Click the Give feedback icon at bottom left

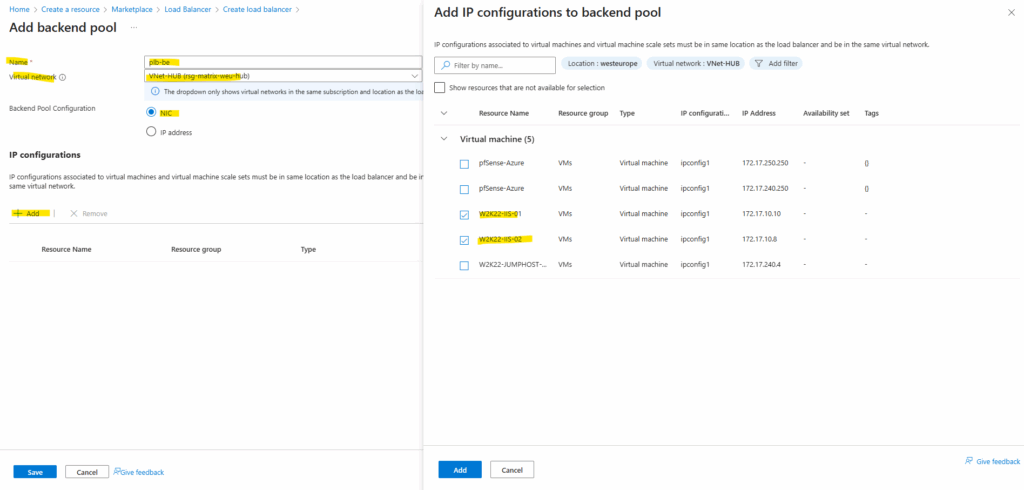point(118,472)
